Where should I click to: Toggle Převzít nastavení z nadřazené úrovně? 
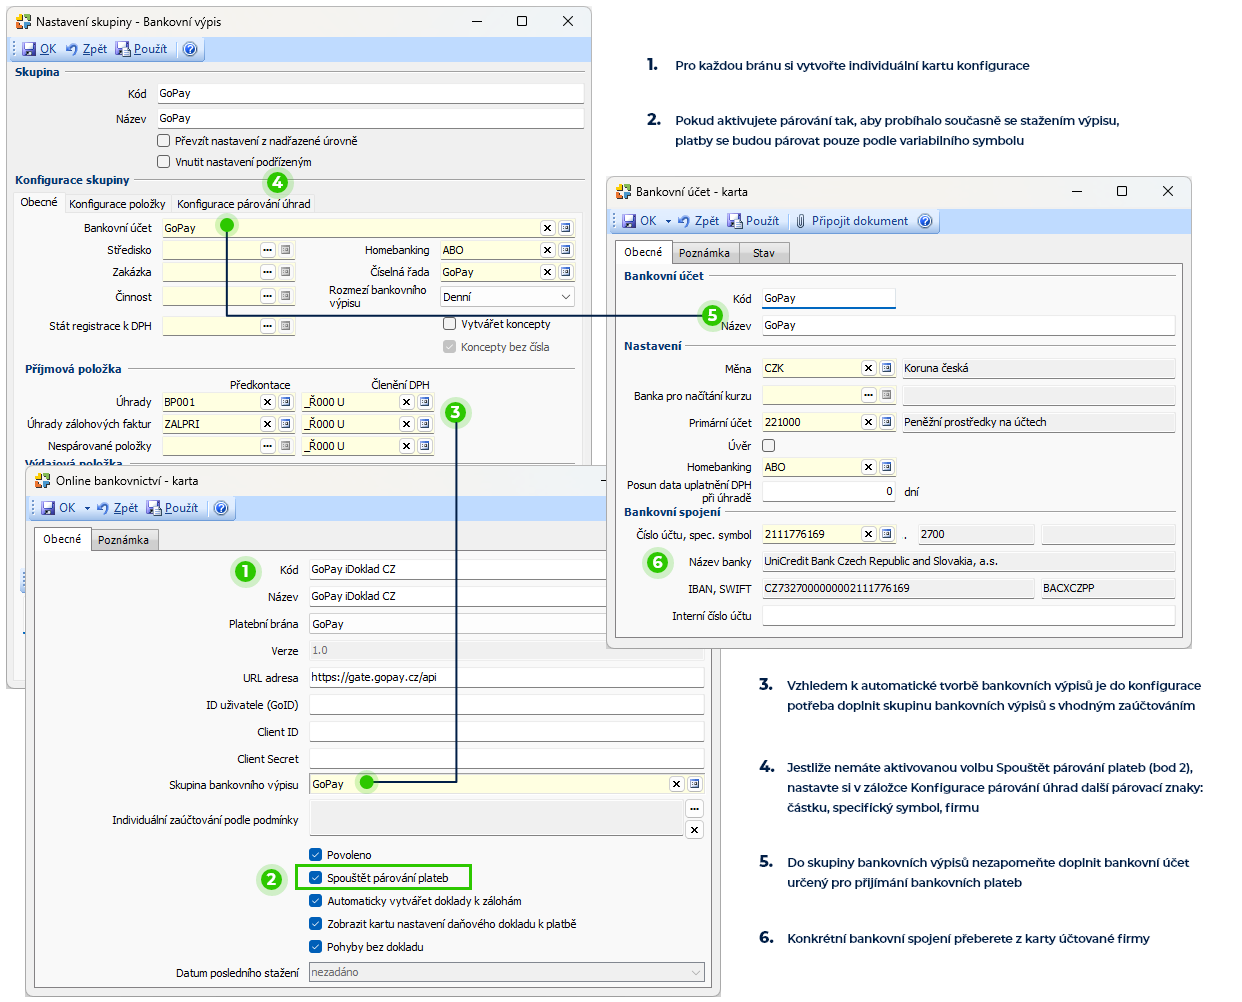tap(164, 141)
